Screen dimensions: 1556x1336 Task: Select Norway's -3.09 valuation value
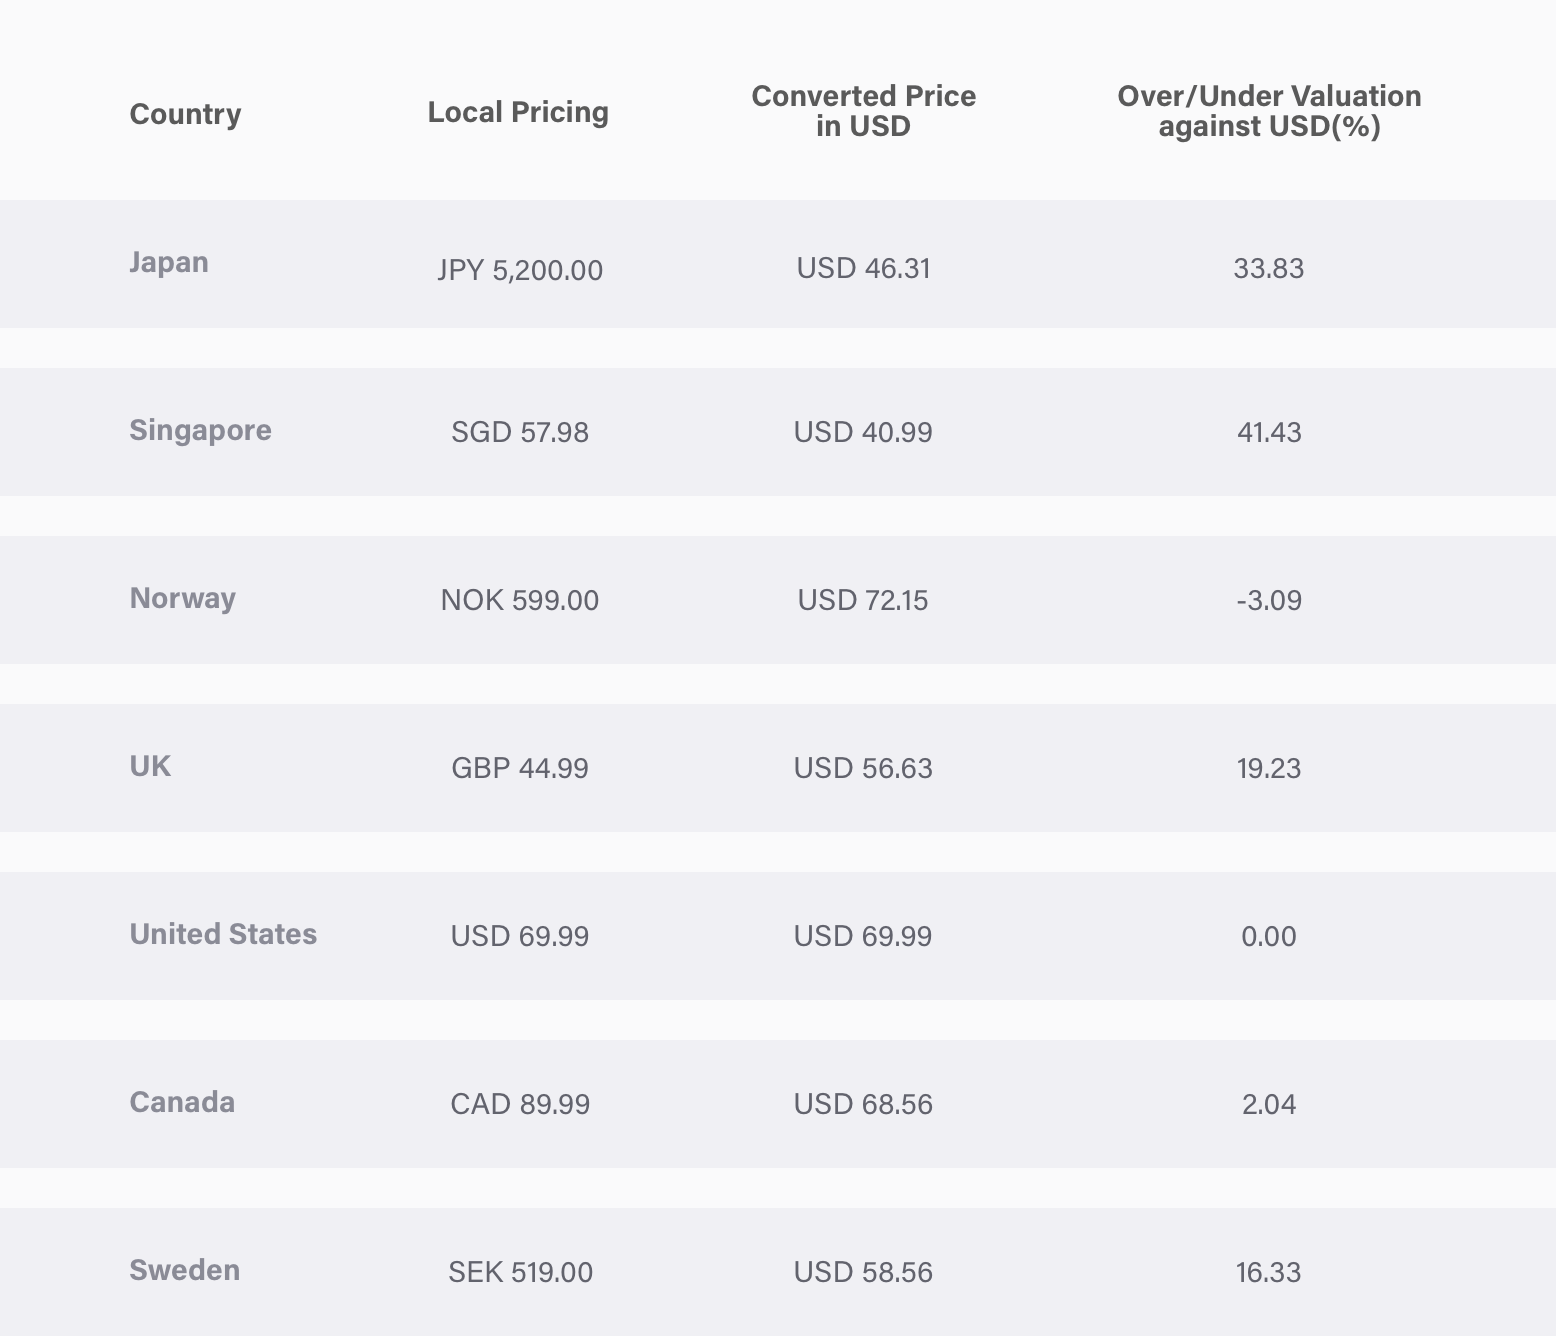coord(1269,600)
